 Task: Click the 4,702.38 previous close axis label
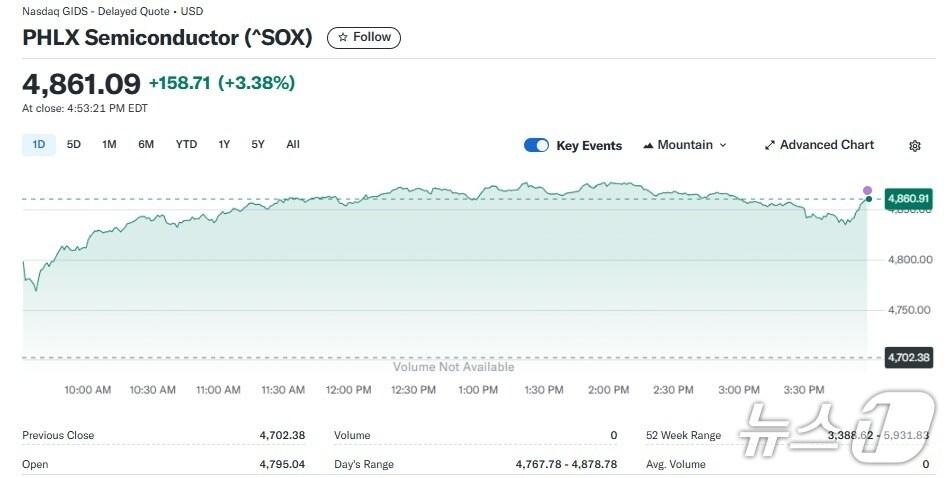[908, 357]
